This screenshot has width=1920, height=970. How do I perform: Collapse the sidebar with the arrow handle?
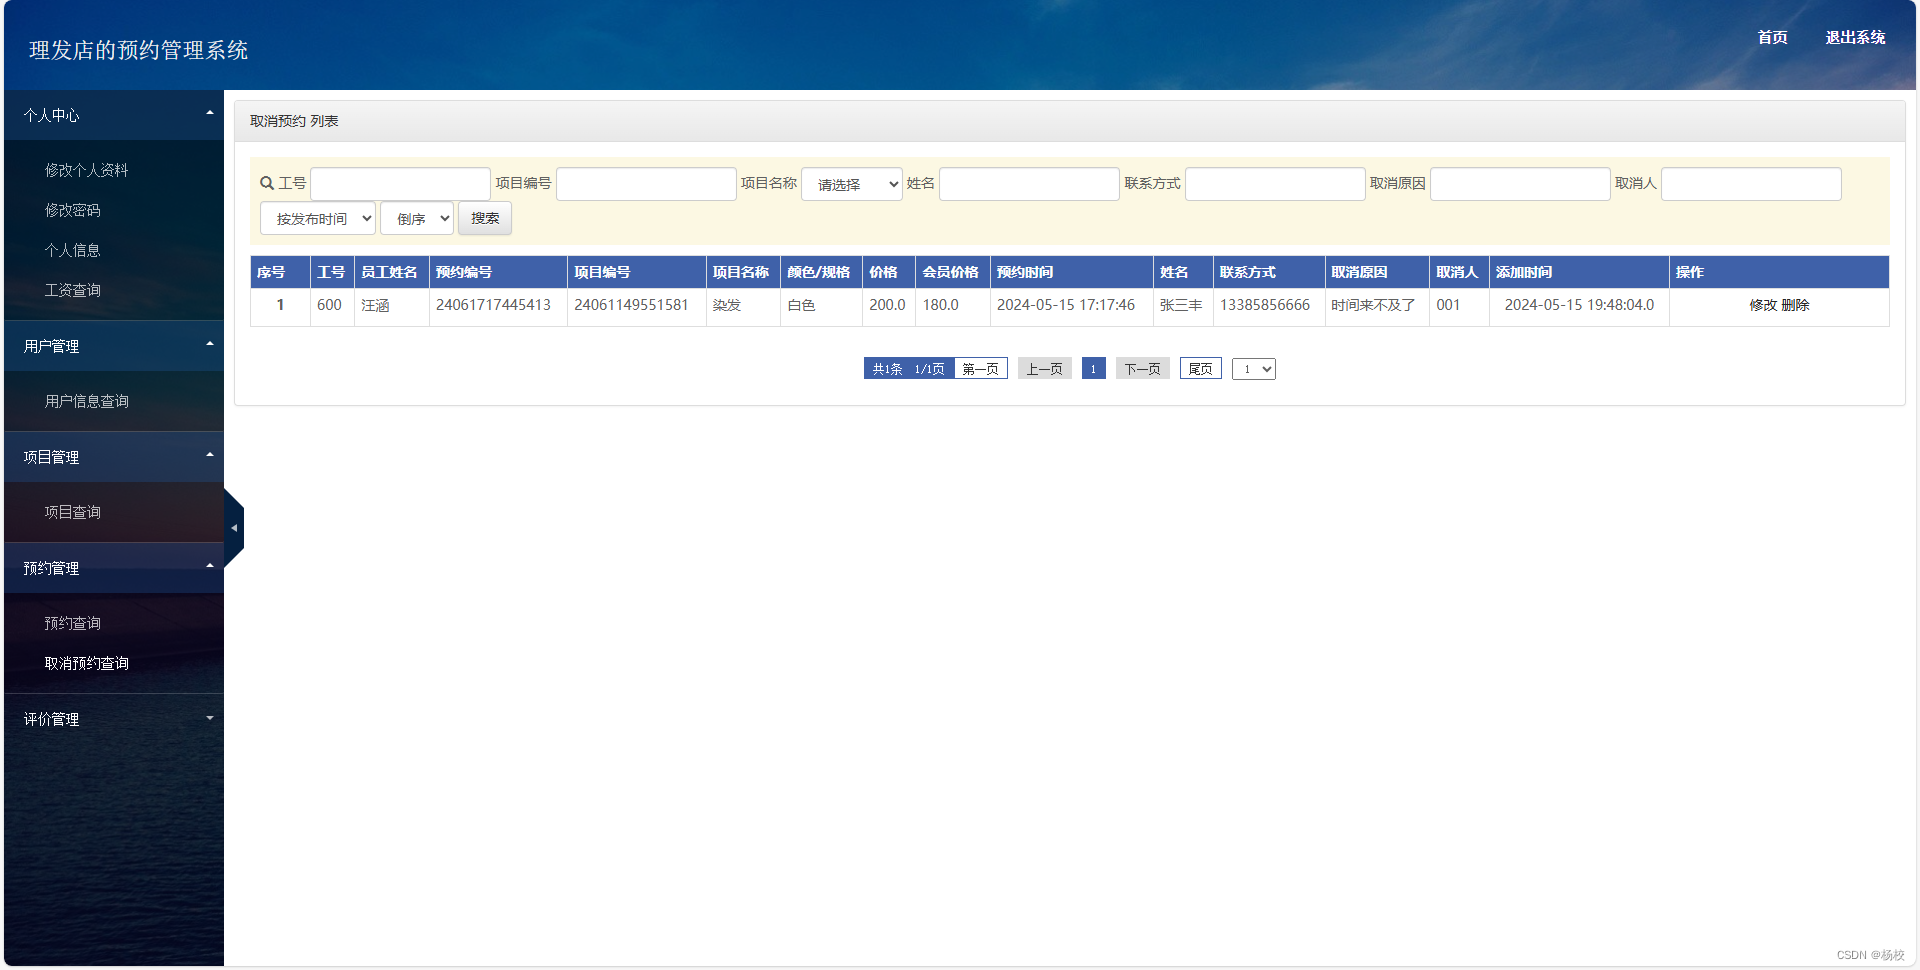click(234, 528)
